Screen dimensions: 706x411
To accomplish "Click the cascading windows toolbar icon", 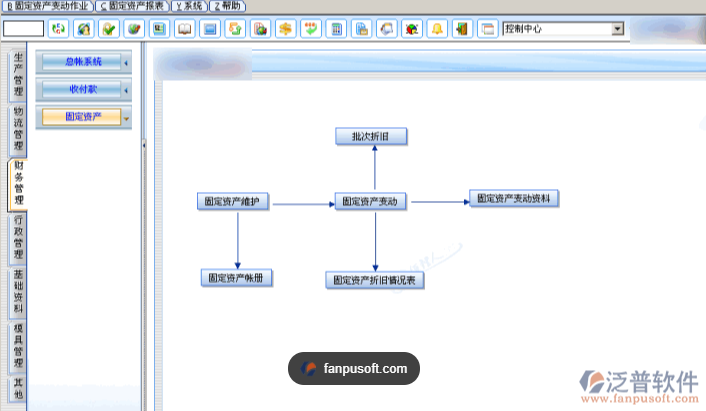I will (488, 29).
